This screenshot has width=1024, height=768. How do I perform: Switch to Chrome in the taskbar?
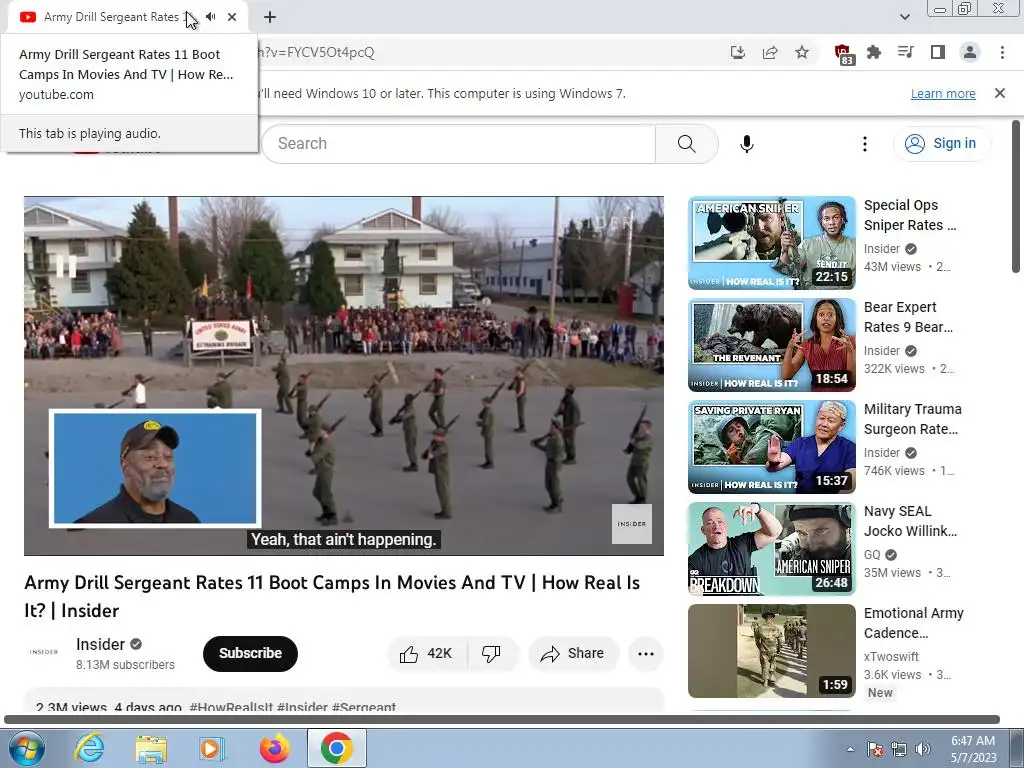click(336, 748)
